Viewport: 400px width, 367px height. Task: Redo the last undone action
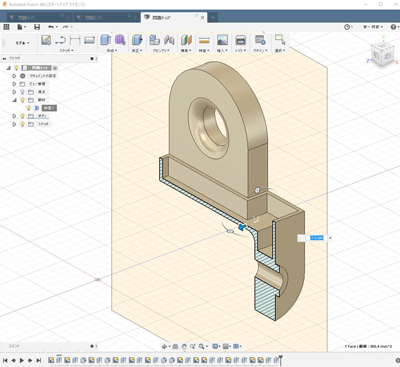[x=66, y=27]
